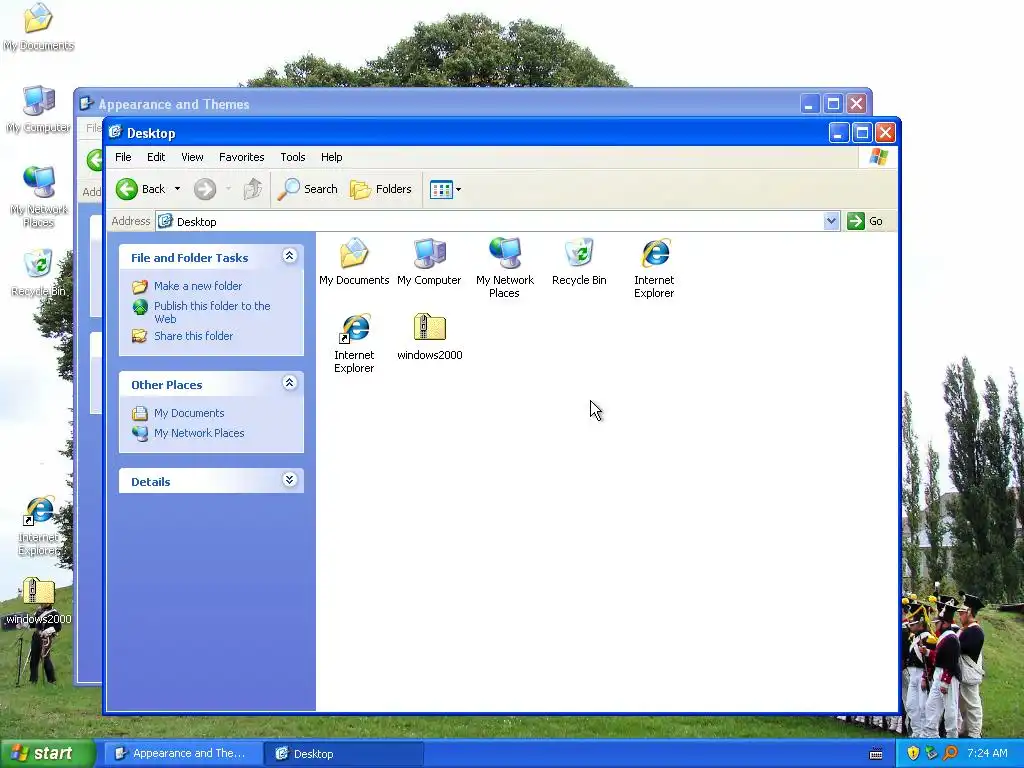This screenshot has height=768, width=1024.
Task: Click the Go button
Action: click(x=865, y=221)
